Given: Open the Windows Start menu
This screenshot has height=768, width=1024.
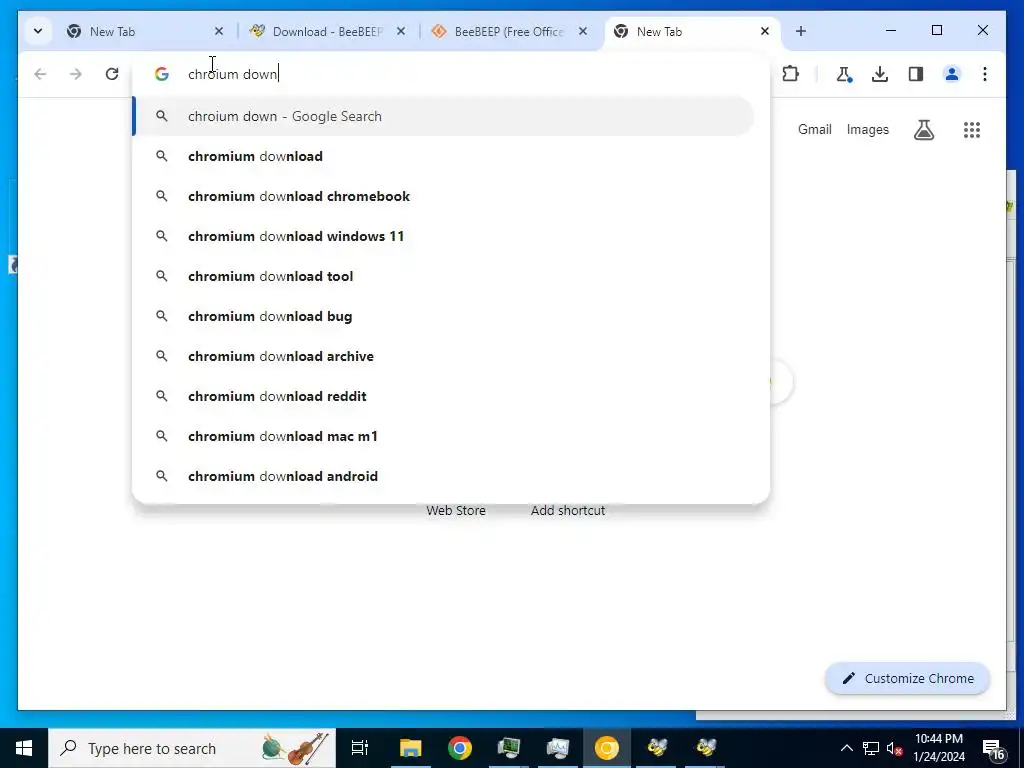Looking at the screenshot, I should pyautogui.click(x=24, y=748).
